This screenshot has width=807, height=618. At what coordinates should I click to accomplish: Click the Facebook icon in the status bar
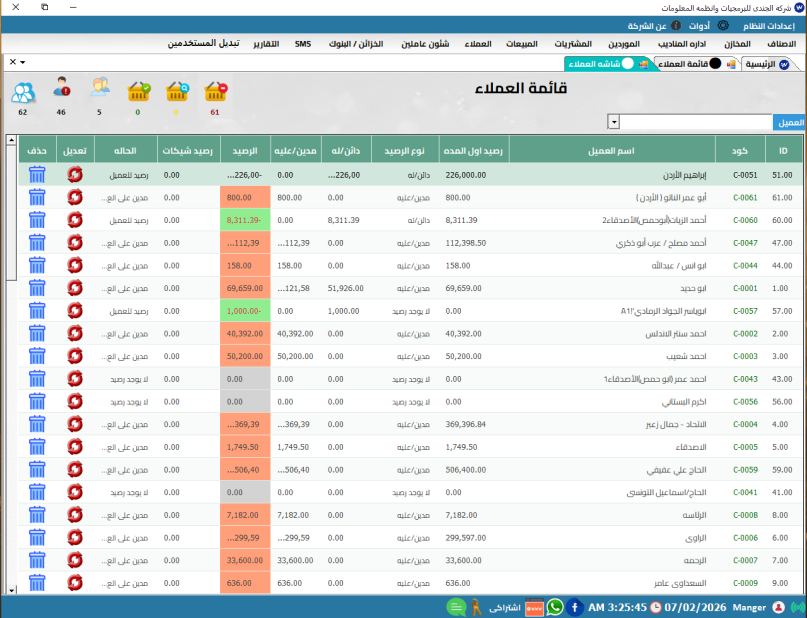click(x=574, y=606)
